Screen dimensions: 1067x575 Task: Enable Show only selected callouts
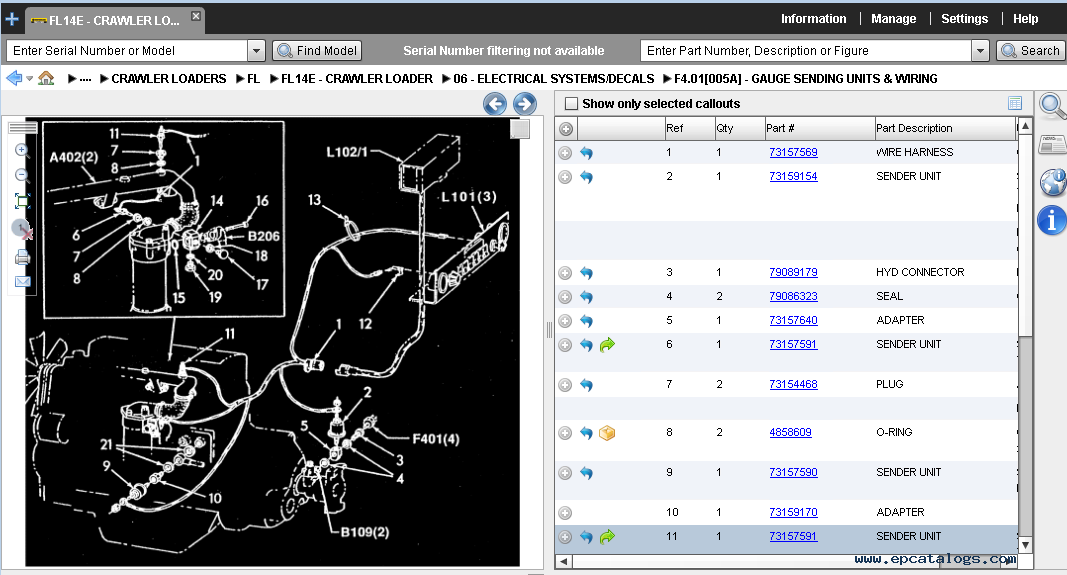click(x=571, y=104)
